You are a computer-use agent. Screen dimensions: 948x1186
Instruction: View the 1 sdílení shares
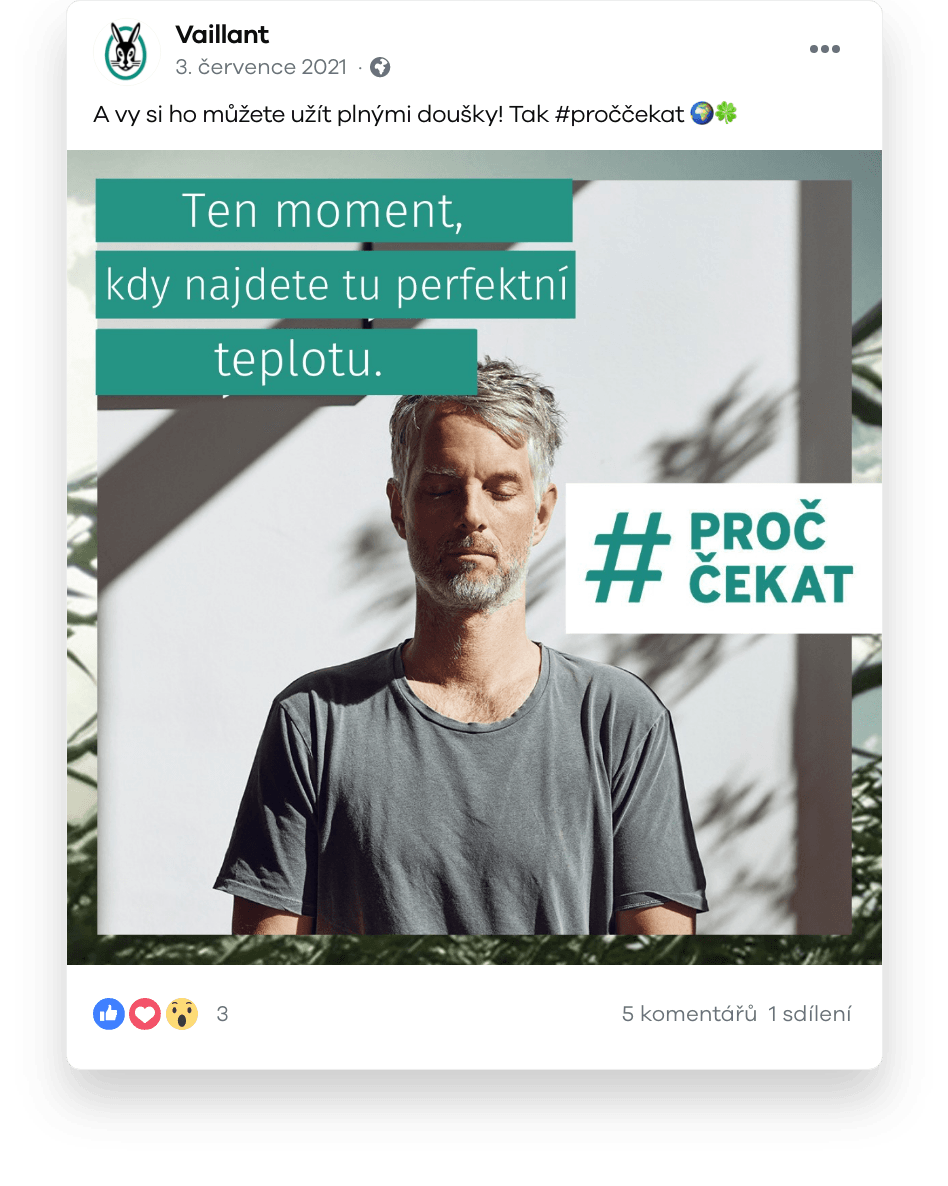coord(810,1014)
